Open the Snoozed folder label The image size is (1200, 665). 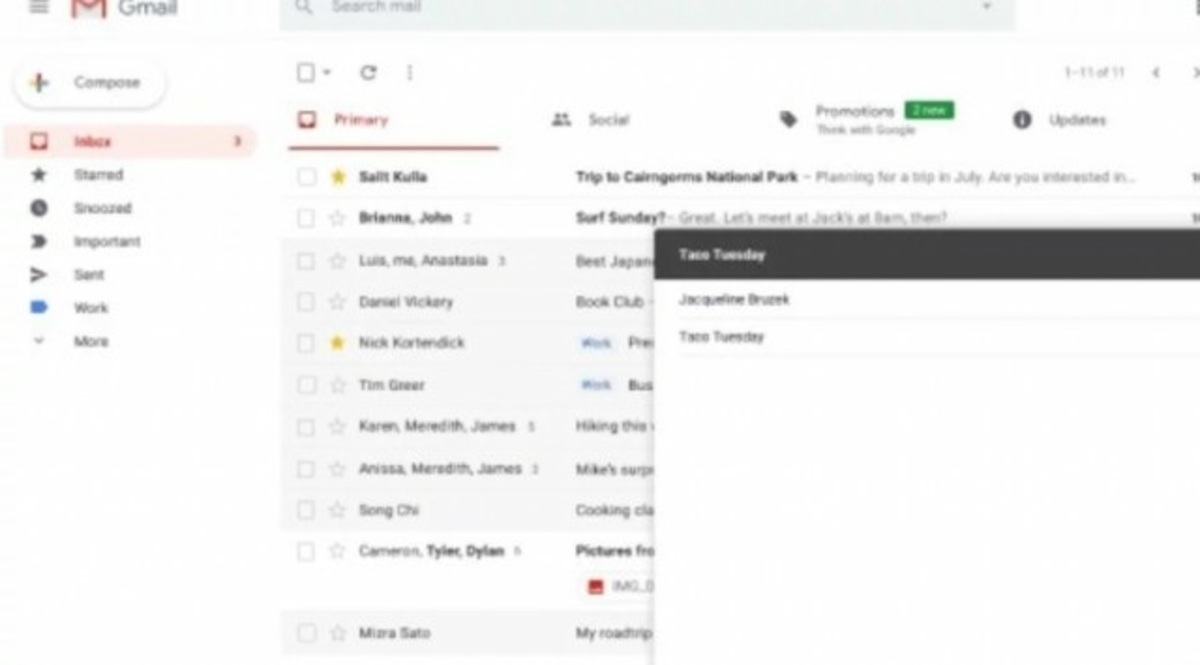coord(103,208)
